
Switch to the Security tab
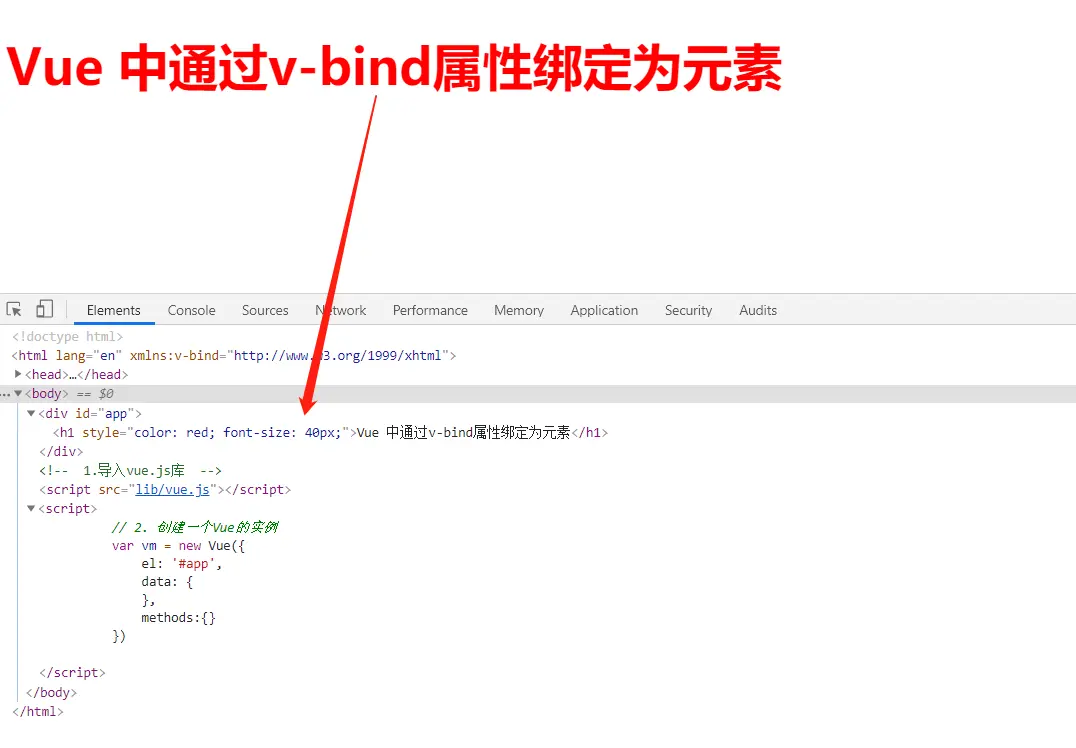[x=688, y=310]
